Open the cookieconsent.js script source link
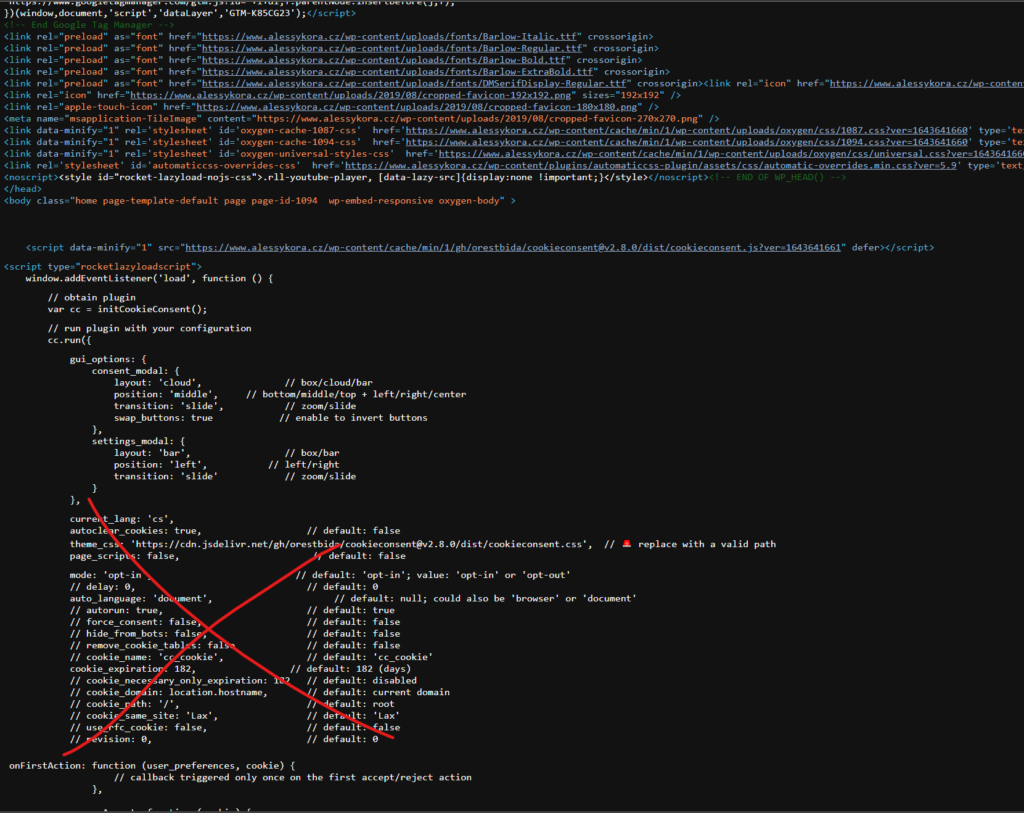This screenshot has height=813, width=1024. 513,247
